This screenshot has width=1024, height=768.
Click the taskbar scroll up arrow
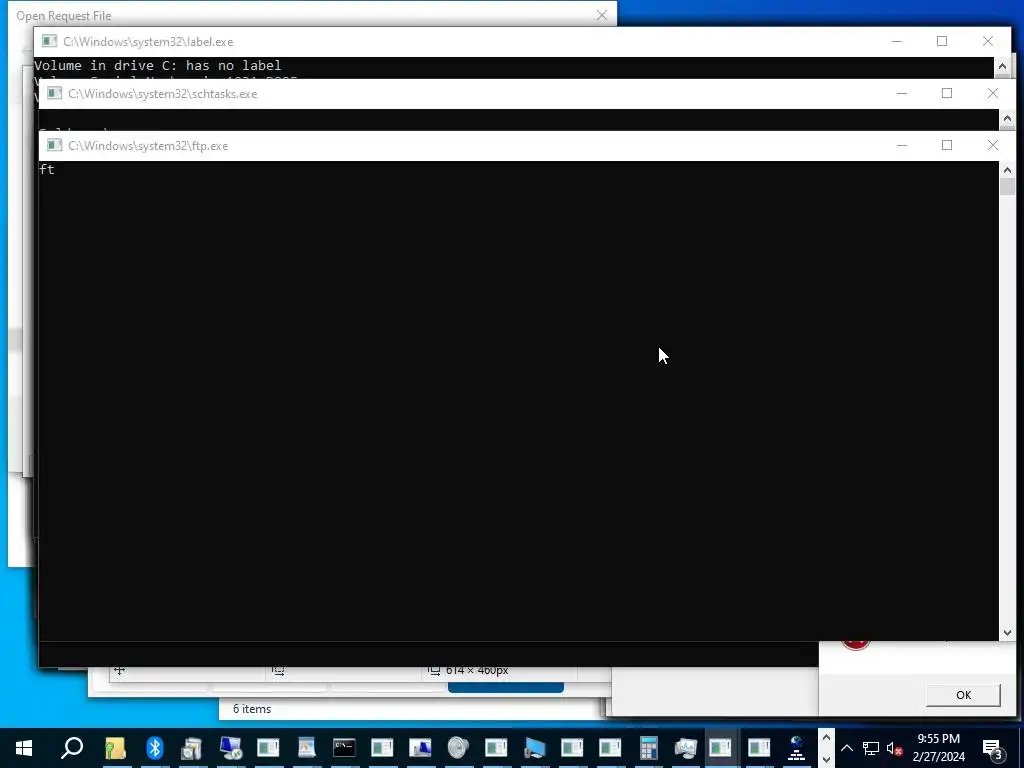point(825,738)
